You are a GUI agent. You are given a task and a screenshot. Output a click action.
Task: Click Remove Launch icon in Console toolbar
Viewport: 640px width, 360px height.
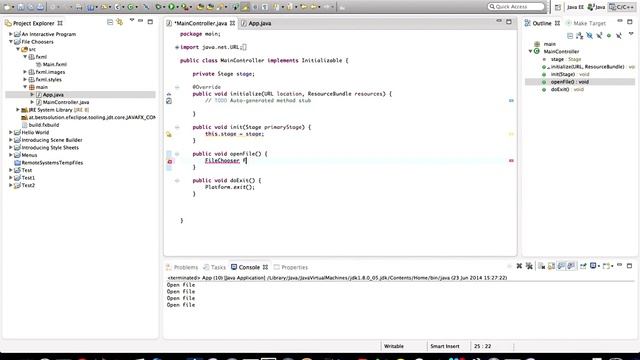pos(519,266)
